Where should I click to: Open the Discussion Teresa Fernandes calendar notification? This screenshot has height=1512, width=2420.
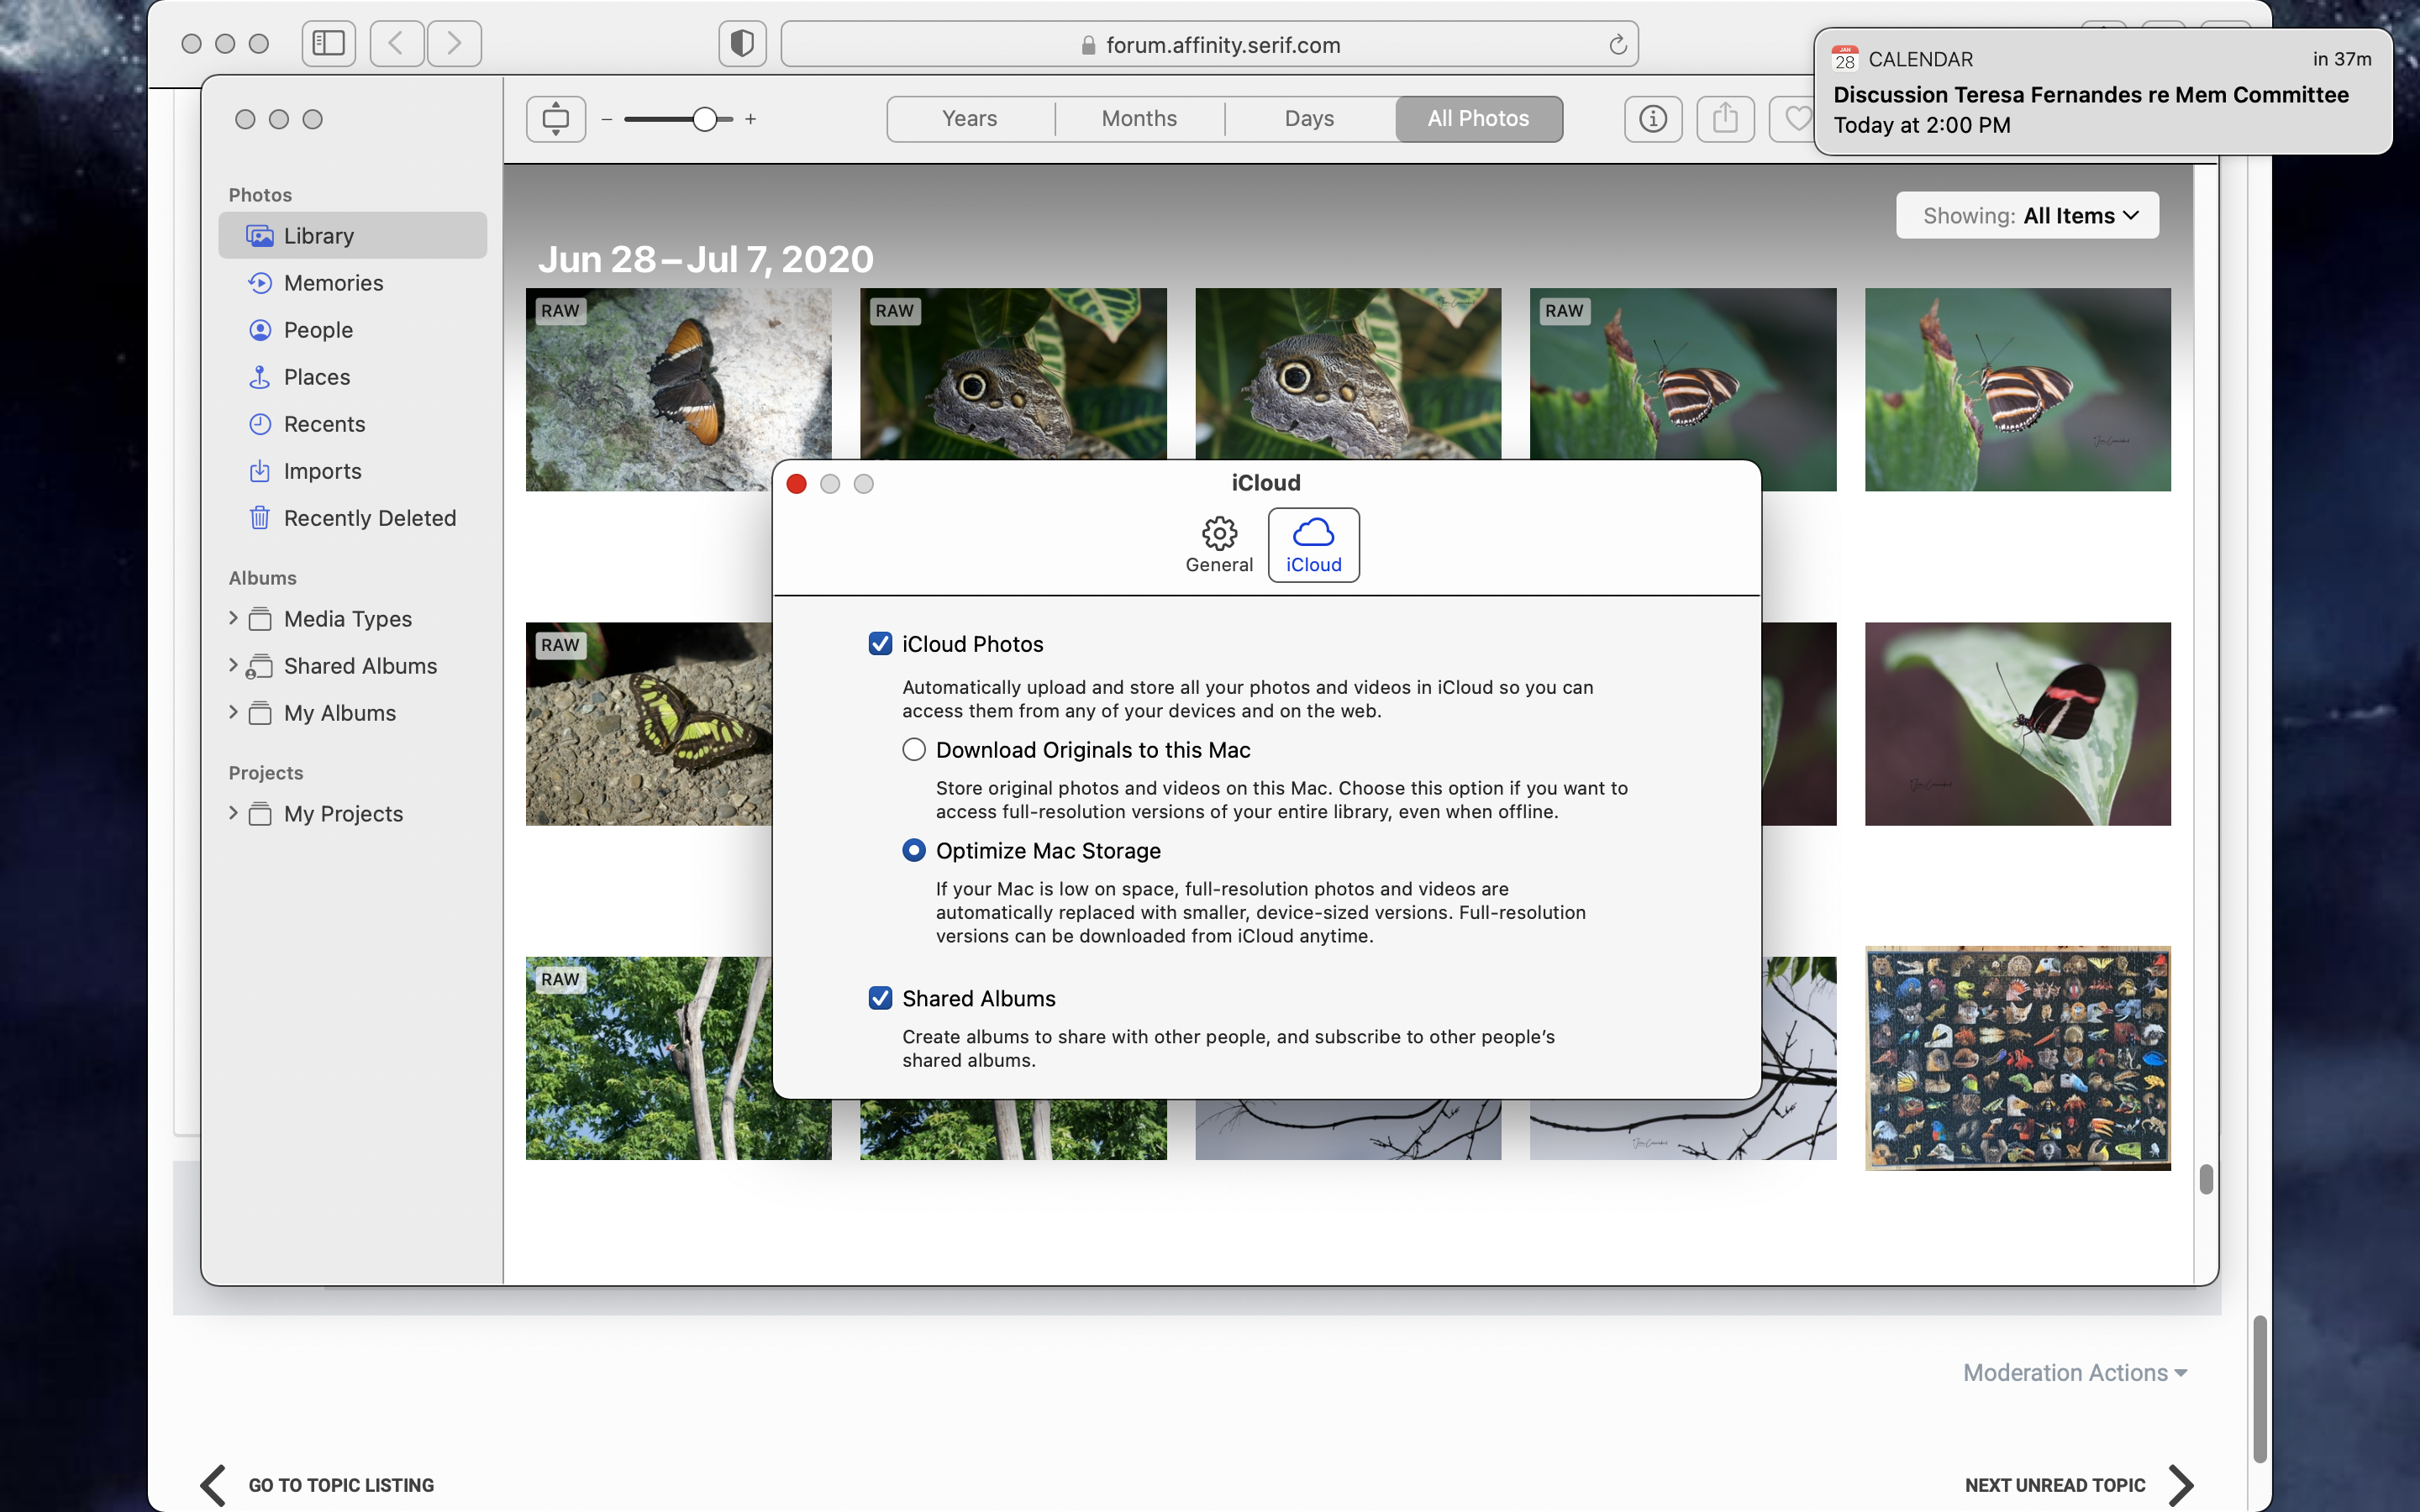pyautogui.click(x=2103, y=92)
